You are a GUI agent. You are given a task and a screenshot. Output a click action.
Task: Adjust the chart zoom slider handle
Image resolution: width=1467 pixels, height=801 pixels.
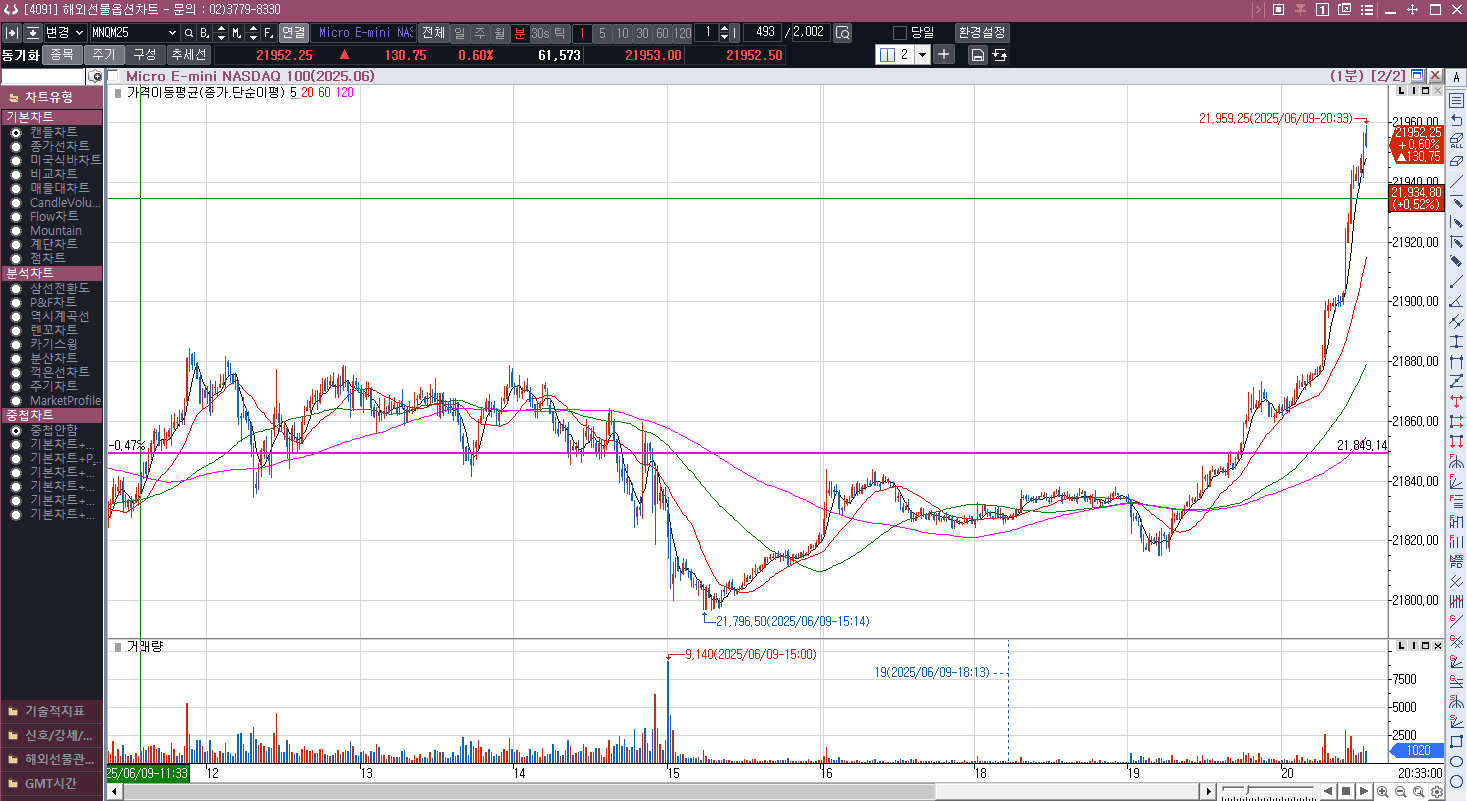point(1247,790)
